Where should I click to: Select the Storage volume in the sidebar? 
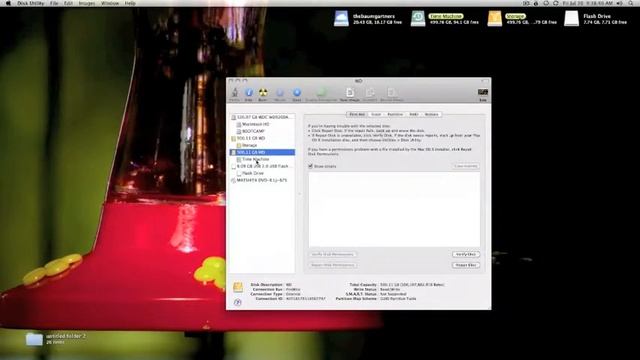[262, 145]
